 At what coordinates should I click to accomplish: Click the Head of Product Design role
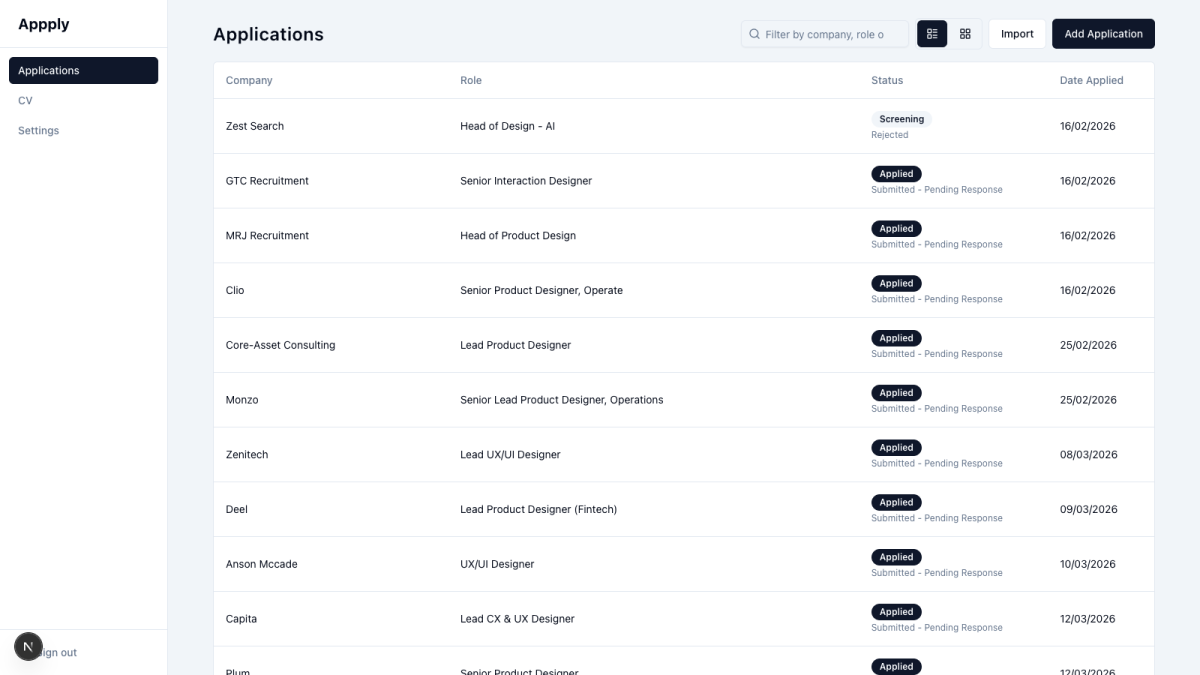point(518,236)
